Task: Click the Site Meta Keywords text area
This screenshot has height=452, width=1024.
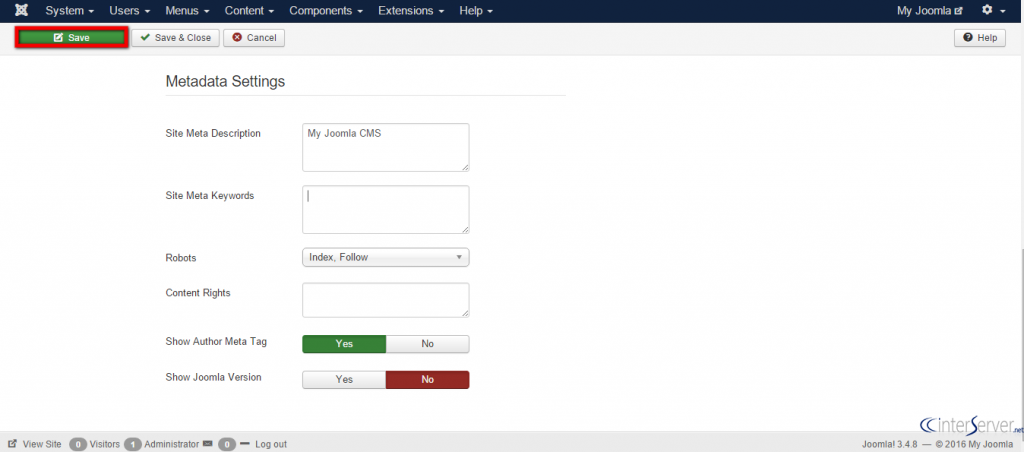Action: click(386, 210)
